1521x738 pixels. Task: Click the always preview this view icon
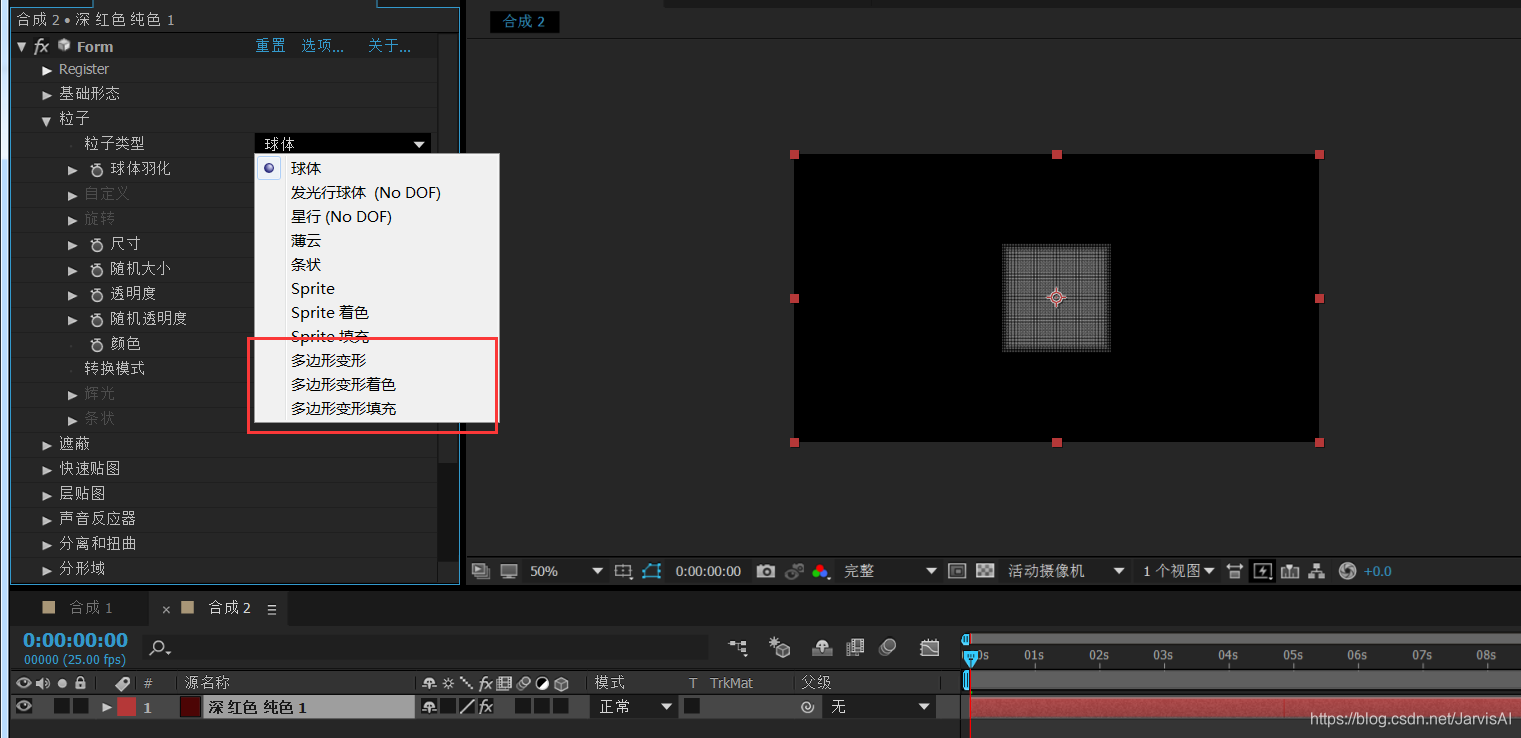click(x=481, y=571)
